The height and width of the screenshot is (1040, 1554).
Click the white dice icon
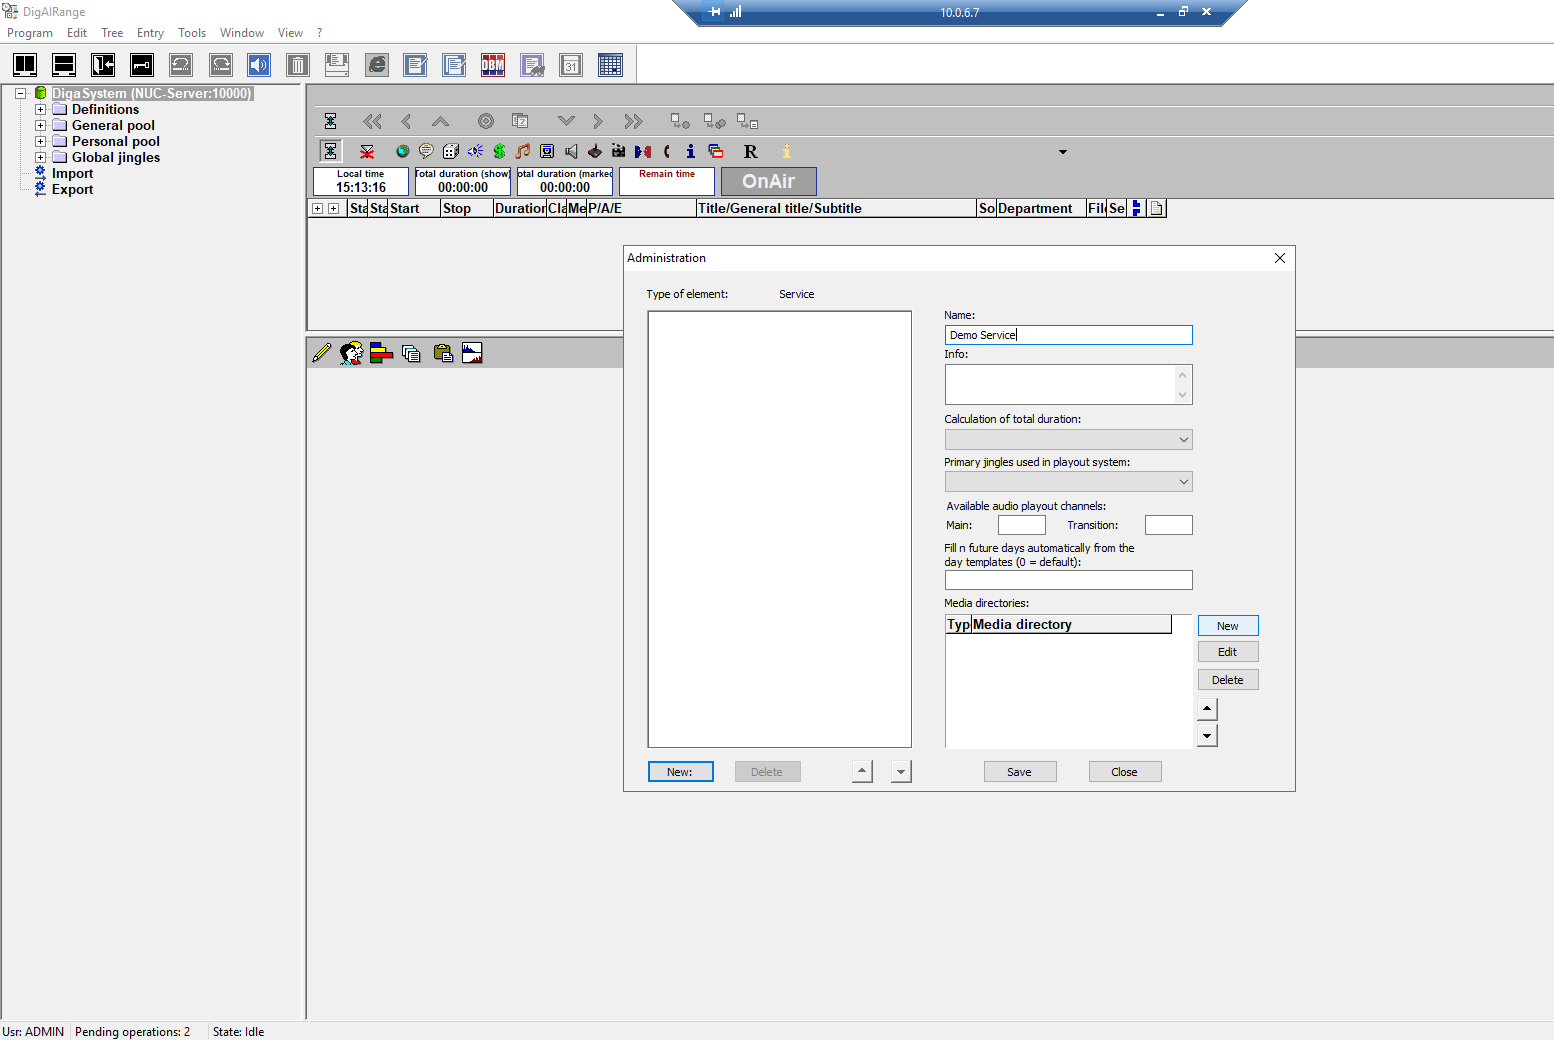pos(451,151)
